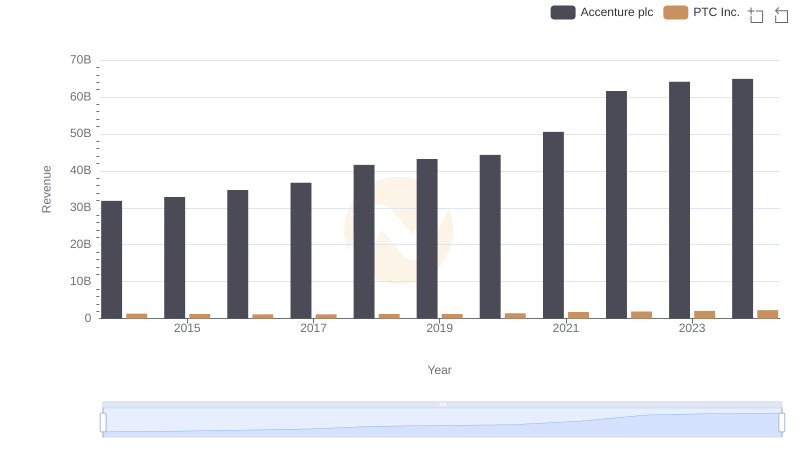Click the Year axis title
Viewport: 800px width, 461px height.
pos(439,370)
